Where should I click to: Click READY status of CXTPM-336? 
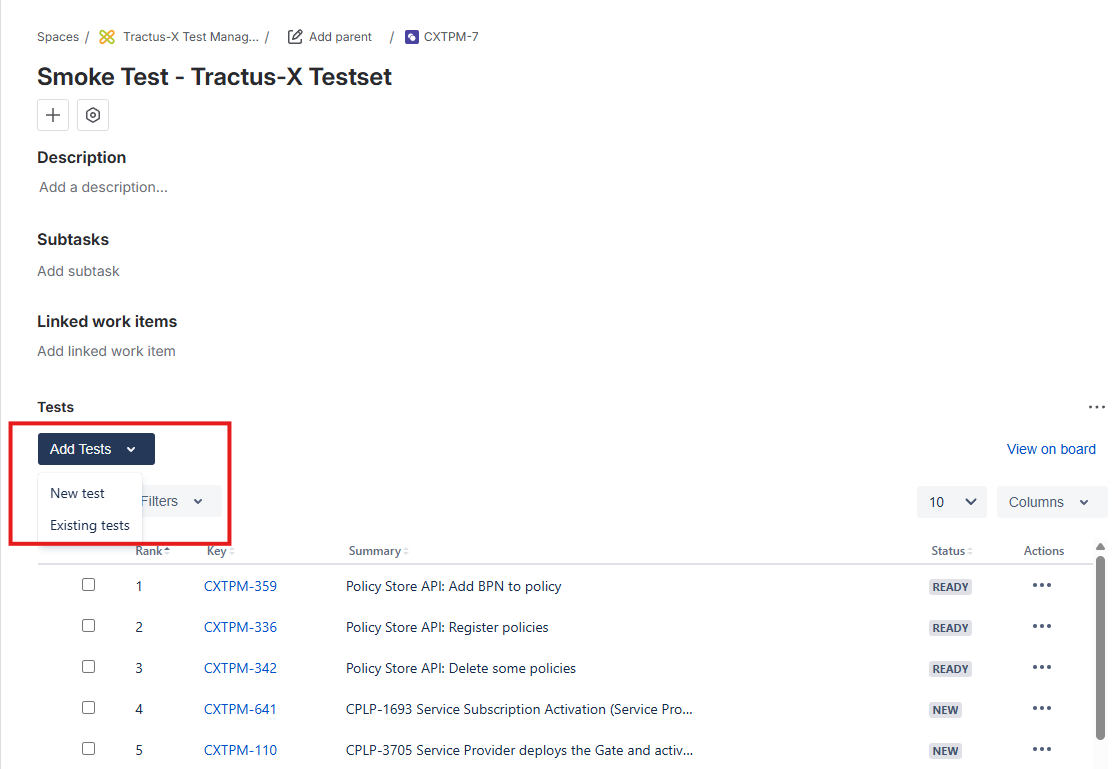click(x=950, y=628)
